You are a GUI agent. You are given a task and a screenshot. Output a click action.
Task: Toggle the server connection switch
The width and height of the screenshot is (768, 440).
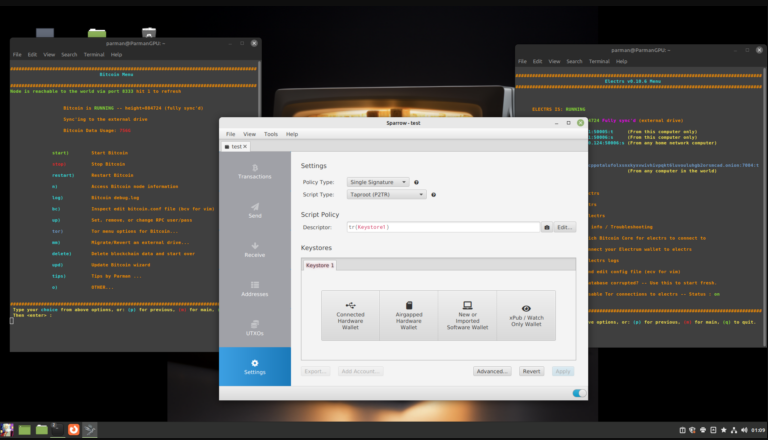tap(579, 393)
